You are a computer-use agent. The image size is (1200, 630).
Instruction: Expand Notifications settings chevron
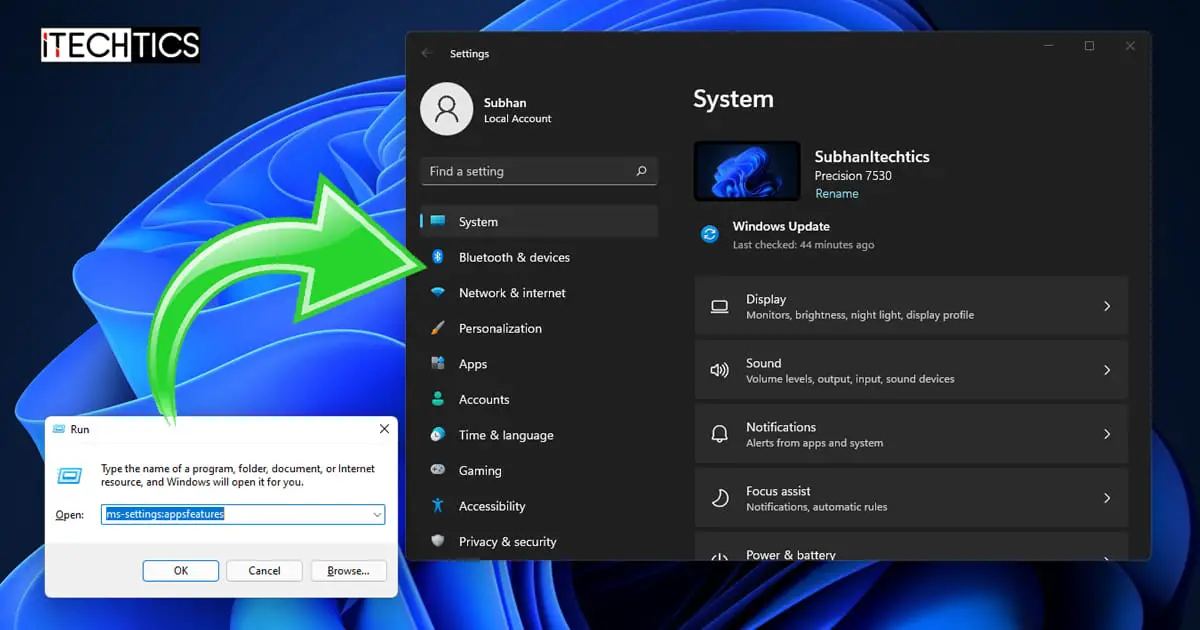(1106, 434)
